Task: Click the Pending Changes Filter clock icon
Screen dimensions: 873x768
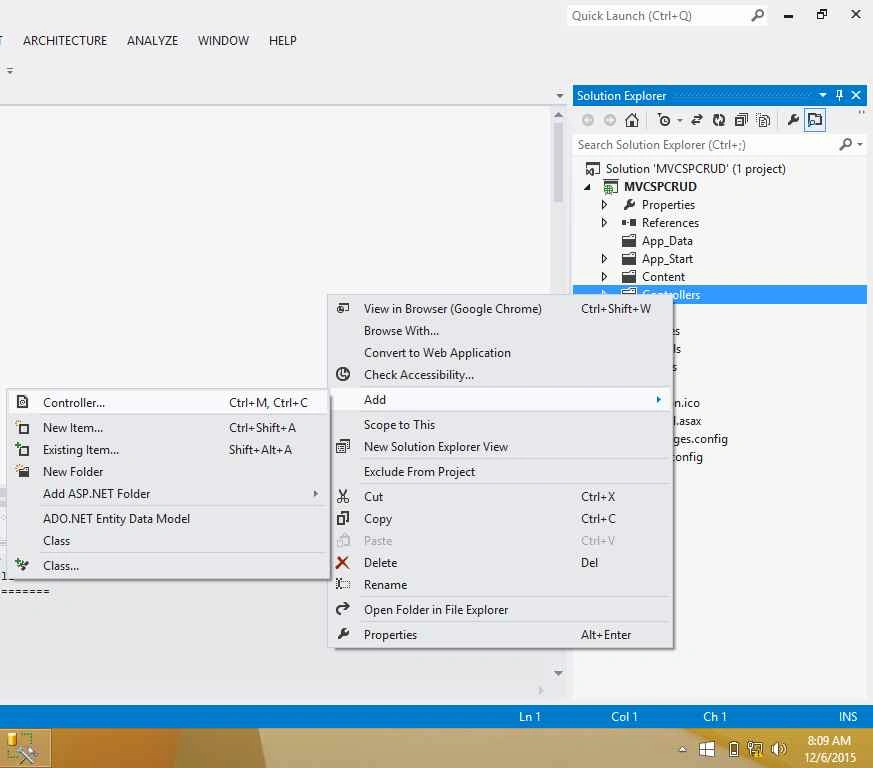Action: tap(664, 120)
